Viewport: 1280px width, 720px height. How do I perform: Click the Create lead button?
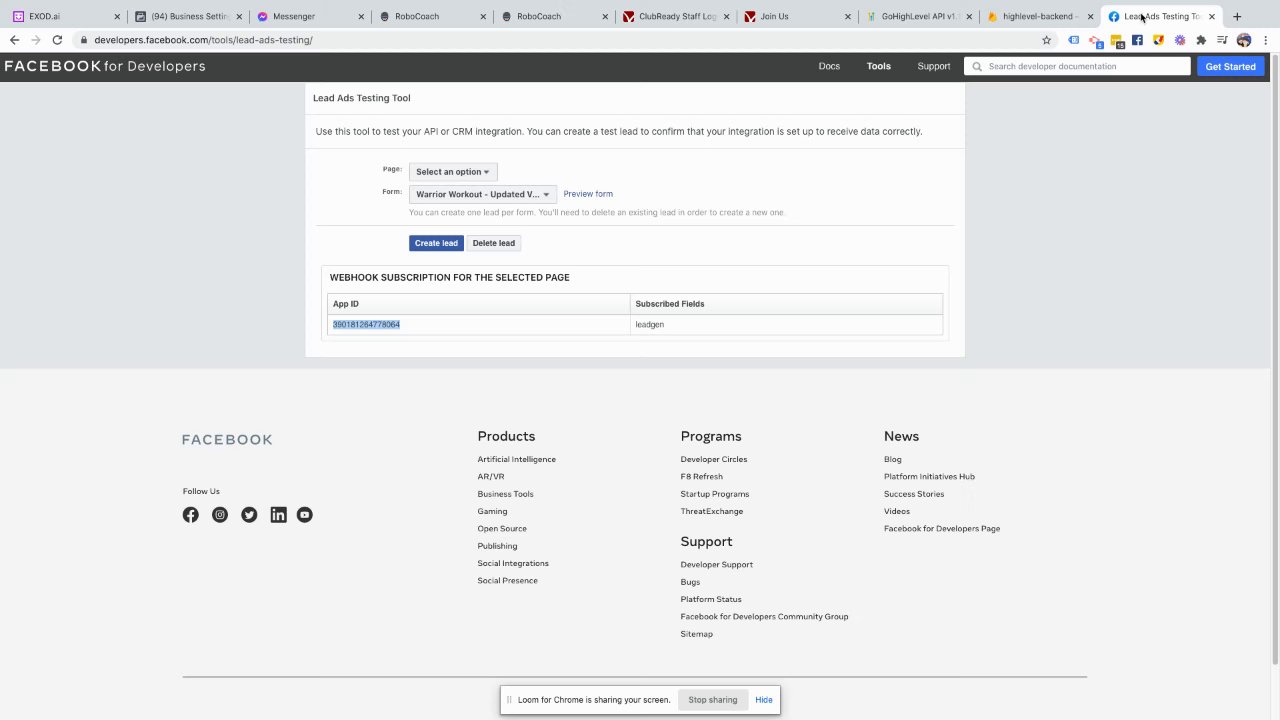point(436,243)
